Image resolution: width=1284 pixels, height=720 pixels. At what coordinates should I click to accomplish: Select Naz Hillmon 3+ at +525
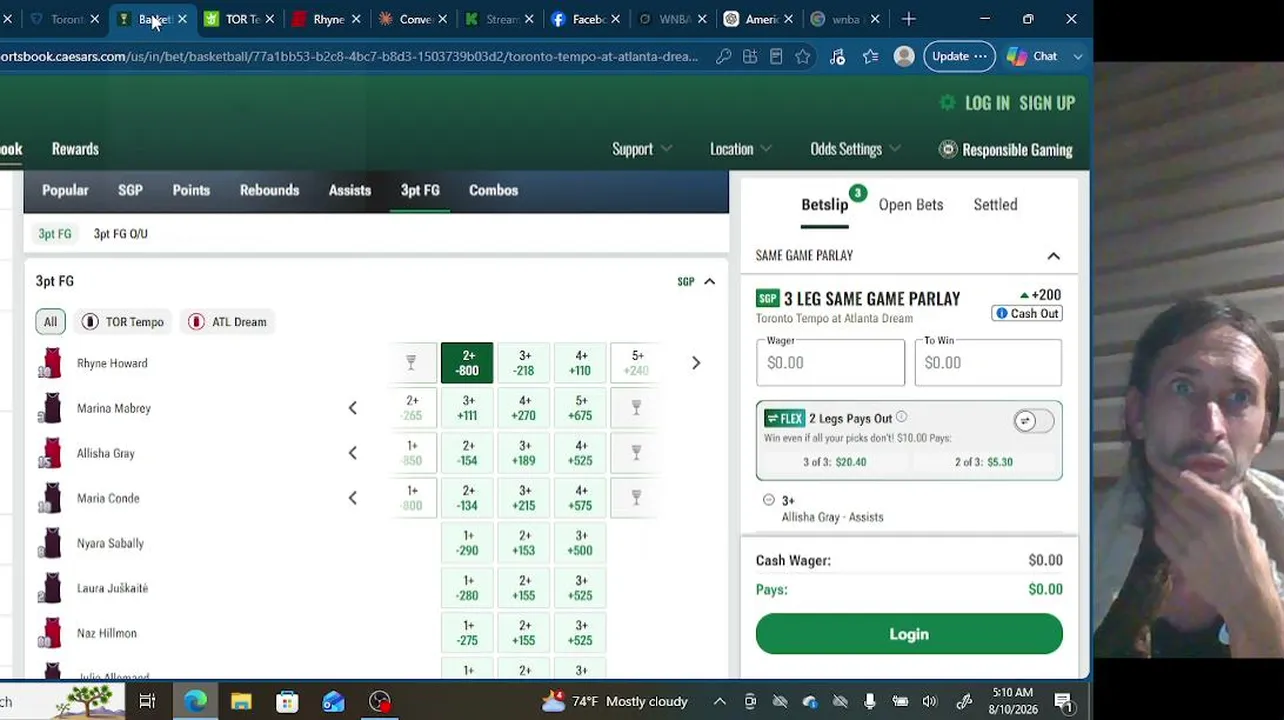coord(580,633)
